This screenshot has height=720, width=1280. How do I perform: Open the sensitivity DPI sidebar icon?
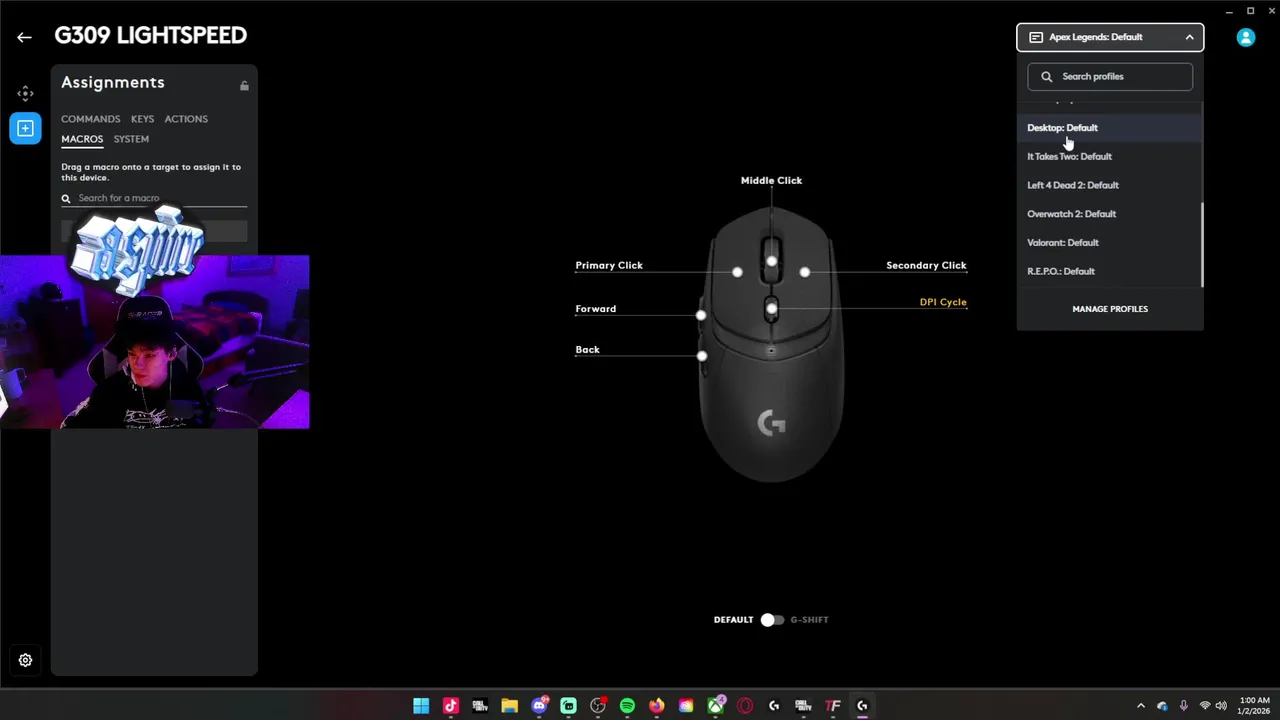click(x=25, y=93)
